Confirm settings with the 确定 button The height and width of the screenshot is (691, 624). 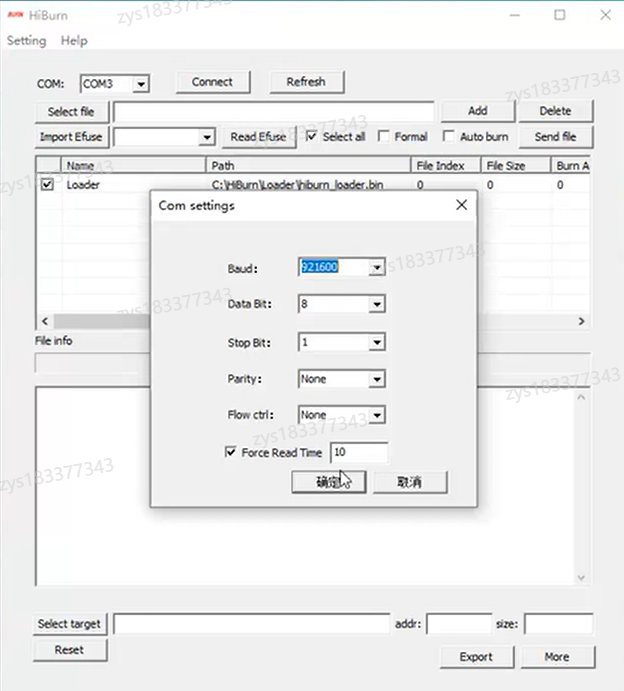click(328, 482)
